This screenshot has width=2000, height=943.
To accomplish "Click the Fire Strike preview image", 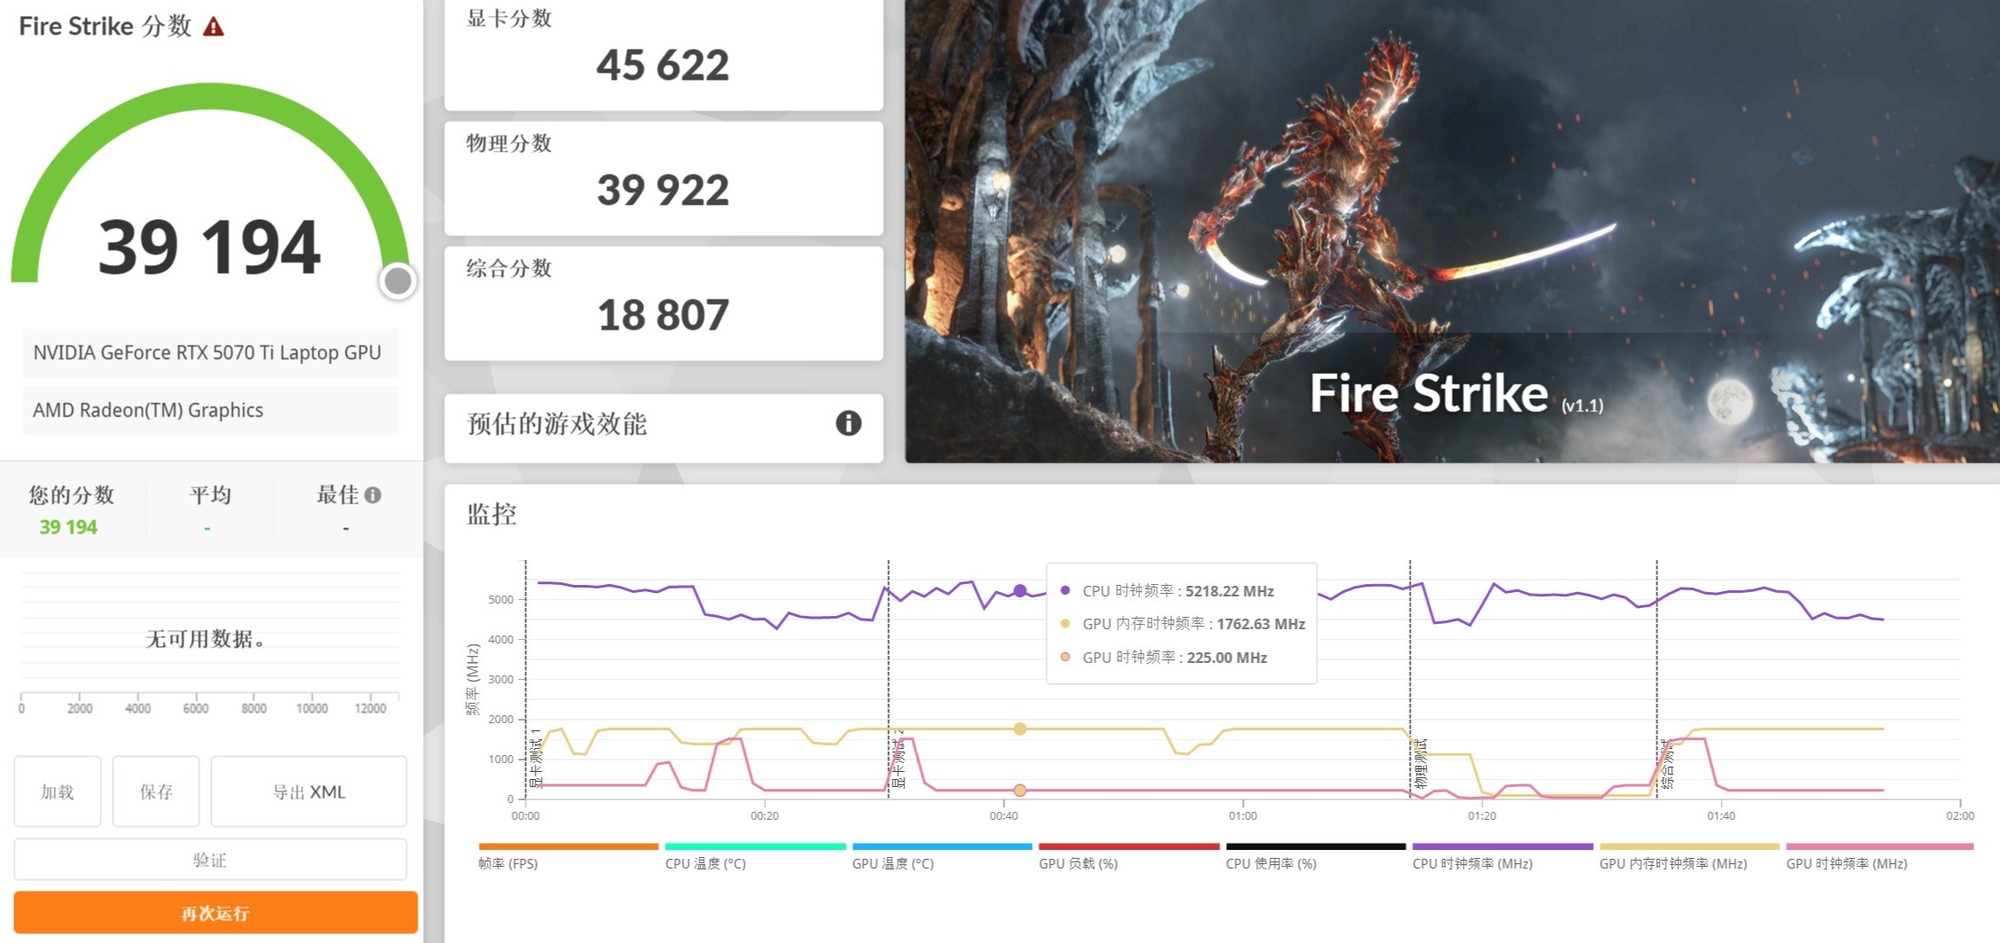I will click(x=1452, y=231).
